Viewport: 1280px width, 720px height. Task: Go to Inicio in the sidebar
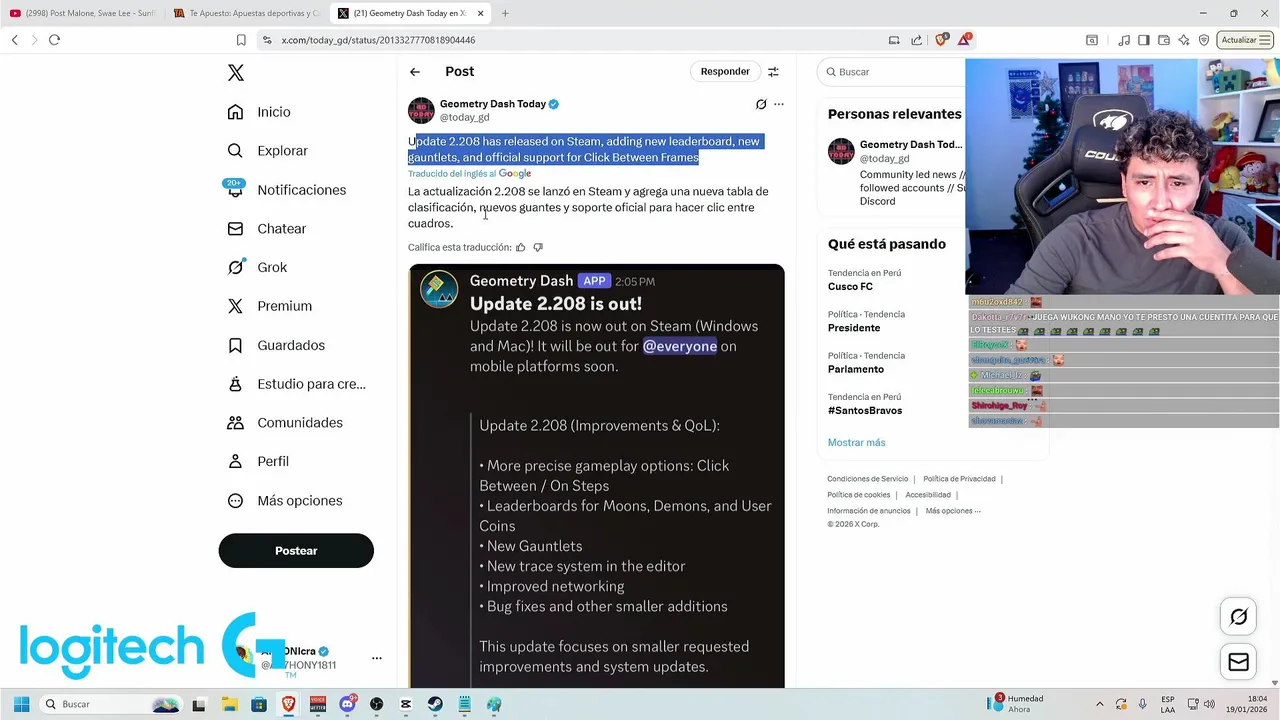click(259, 112)
